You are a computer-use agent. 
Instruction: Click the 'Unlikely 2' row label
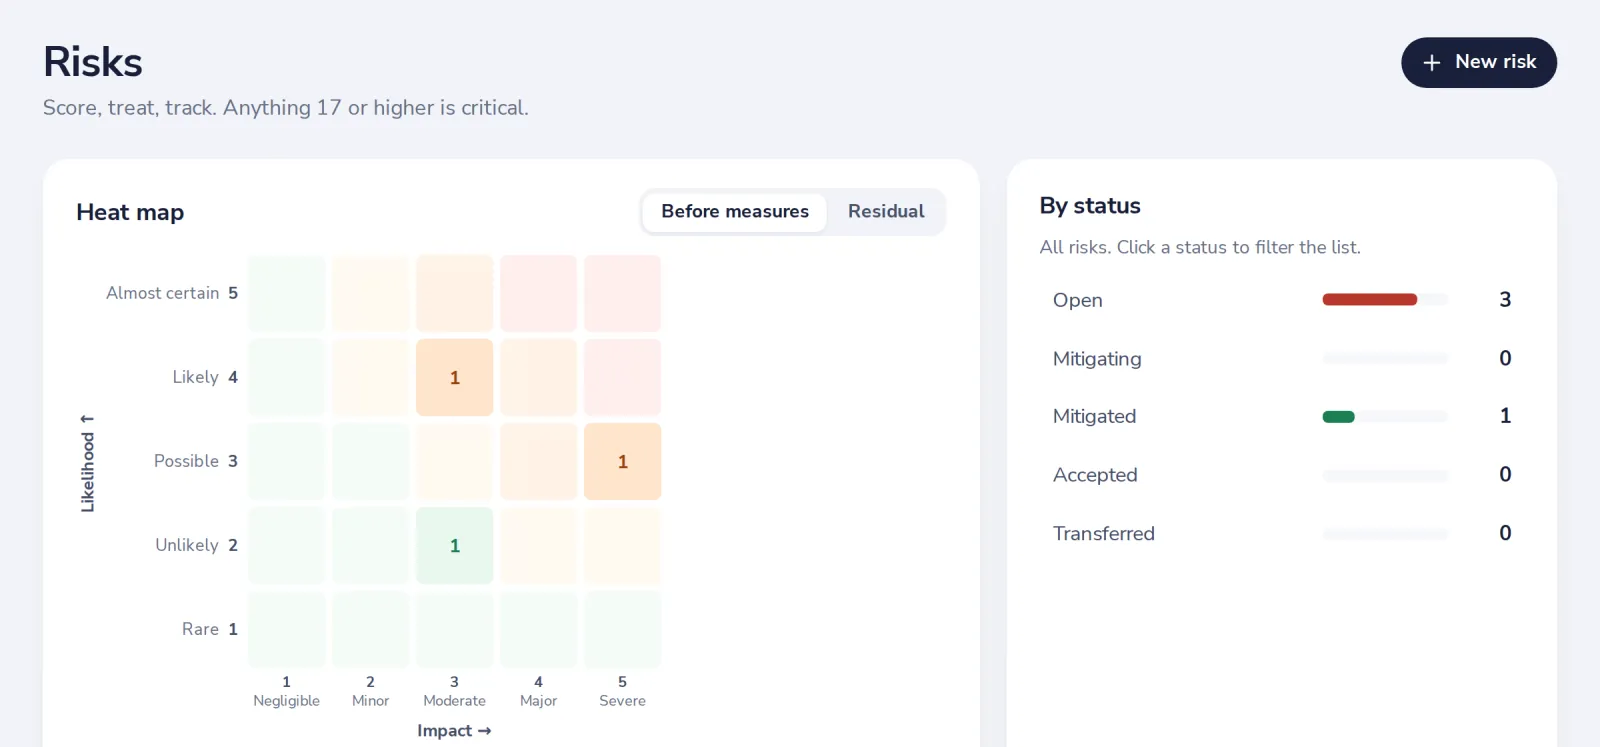[196, 545]
